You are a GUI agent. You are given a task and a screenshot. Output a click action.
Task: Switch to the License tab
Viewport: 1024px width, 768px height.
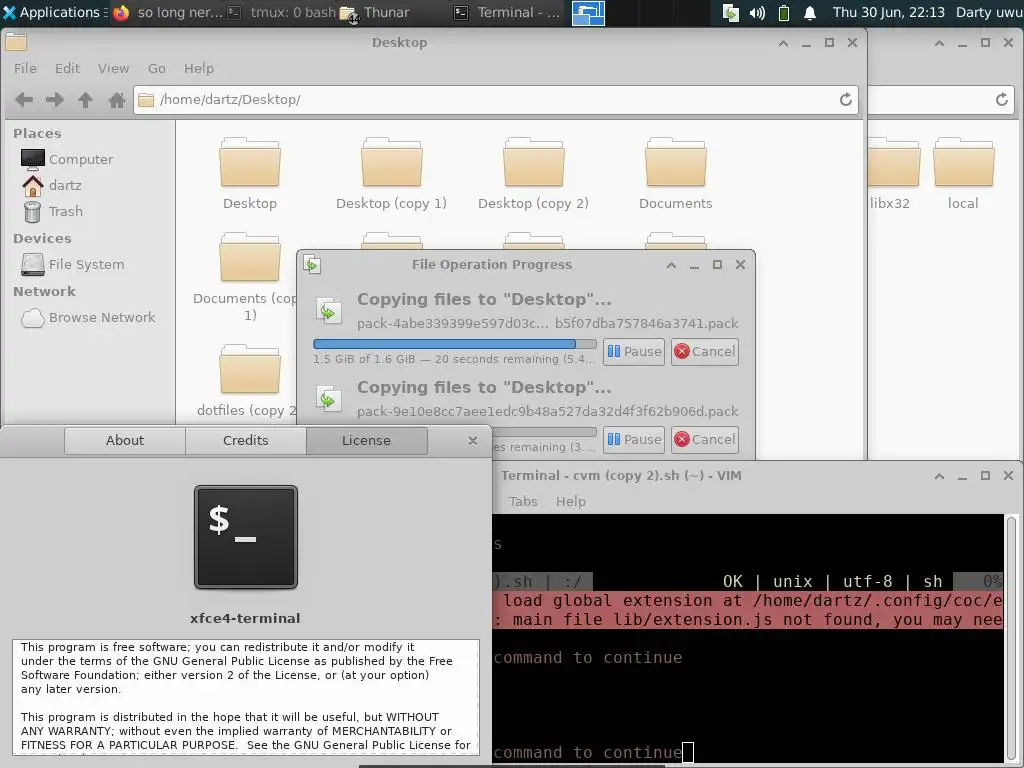[366, 440]
